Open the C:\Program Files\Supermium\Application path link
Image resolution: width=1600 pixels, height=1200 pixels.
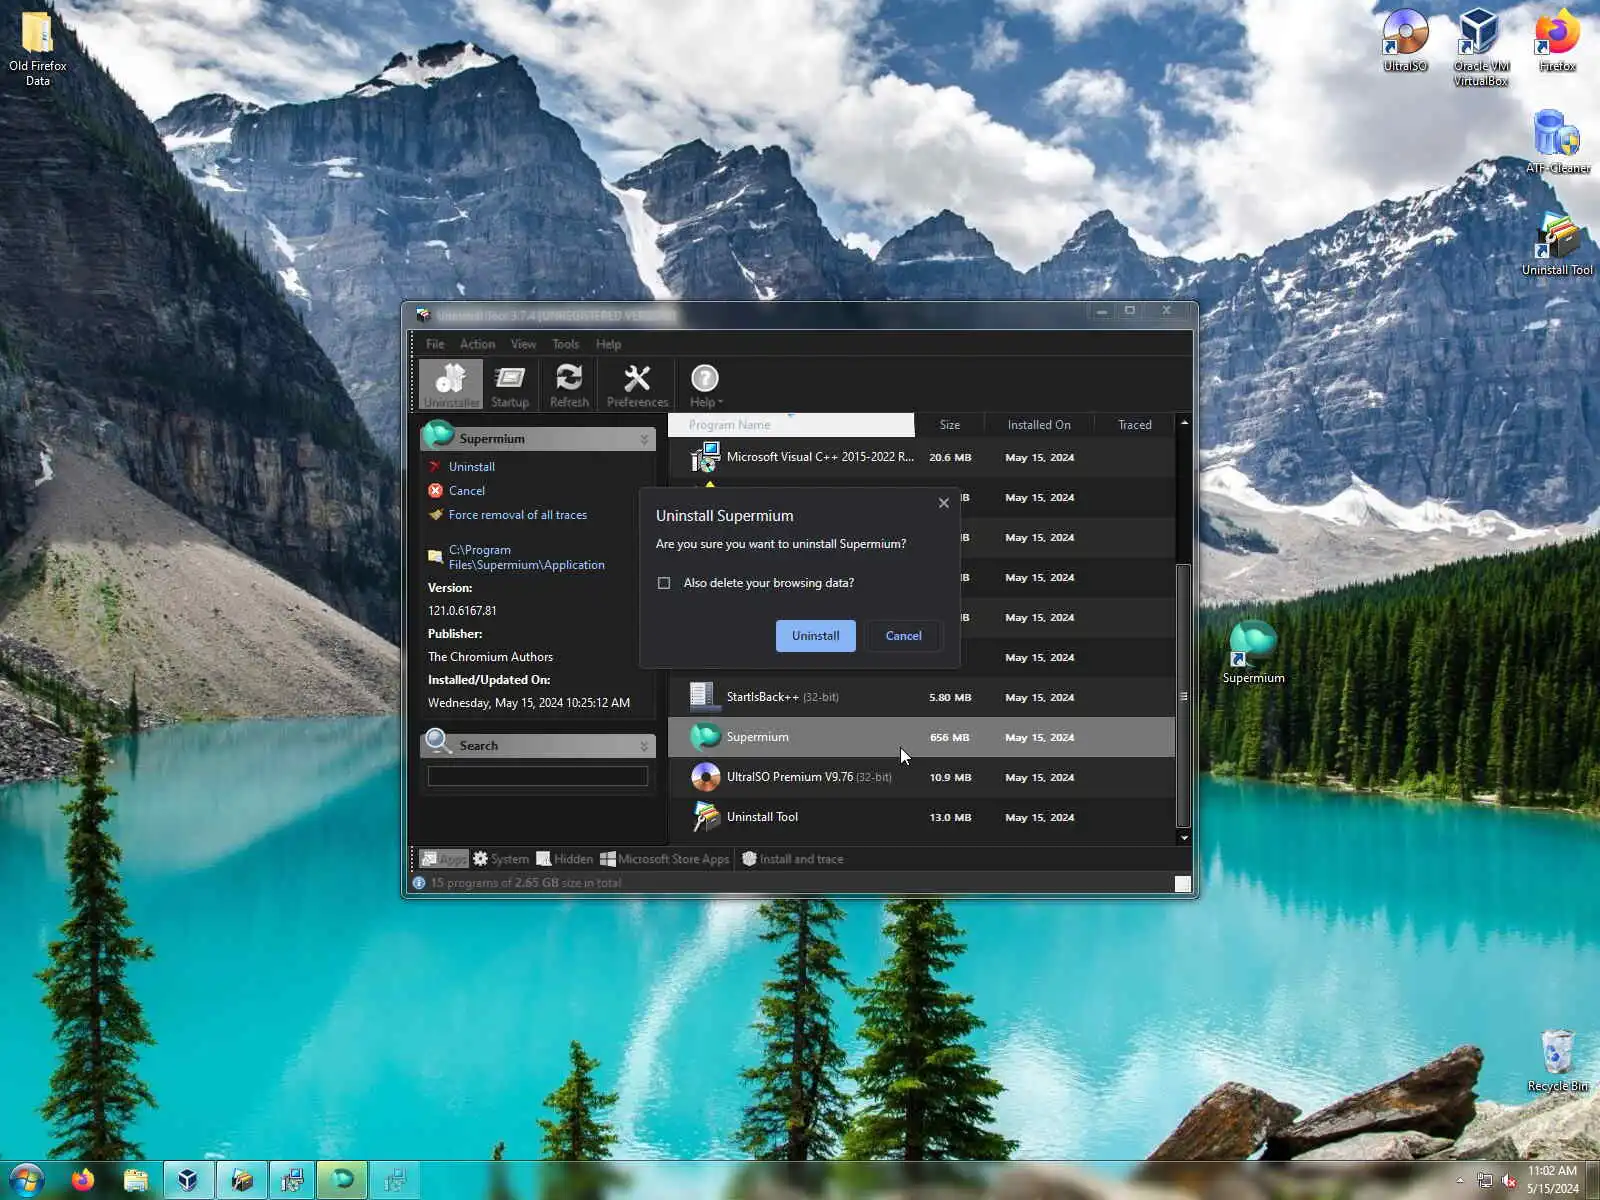[527, 557]
